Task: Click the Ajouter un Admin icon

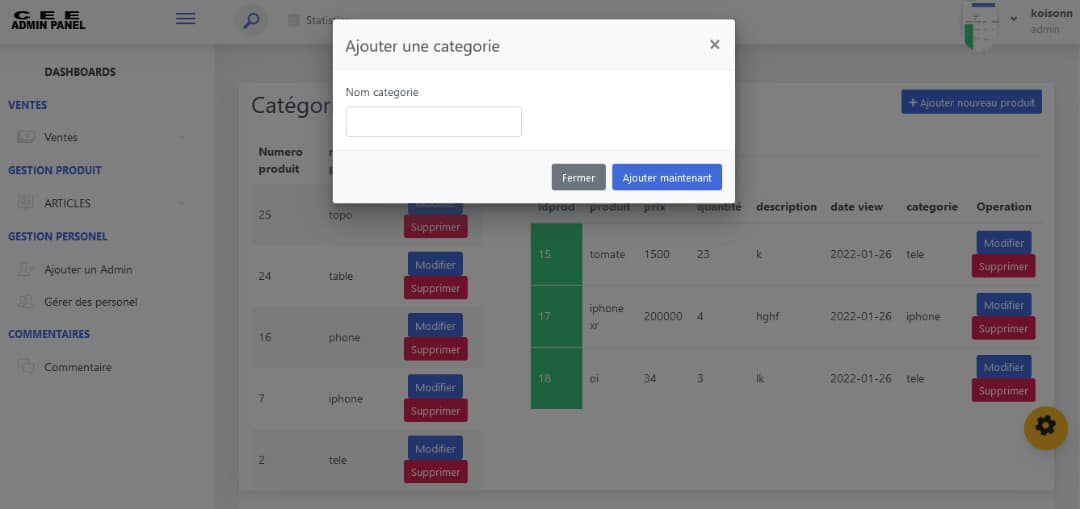Action: point(26,270)
